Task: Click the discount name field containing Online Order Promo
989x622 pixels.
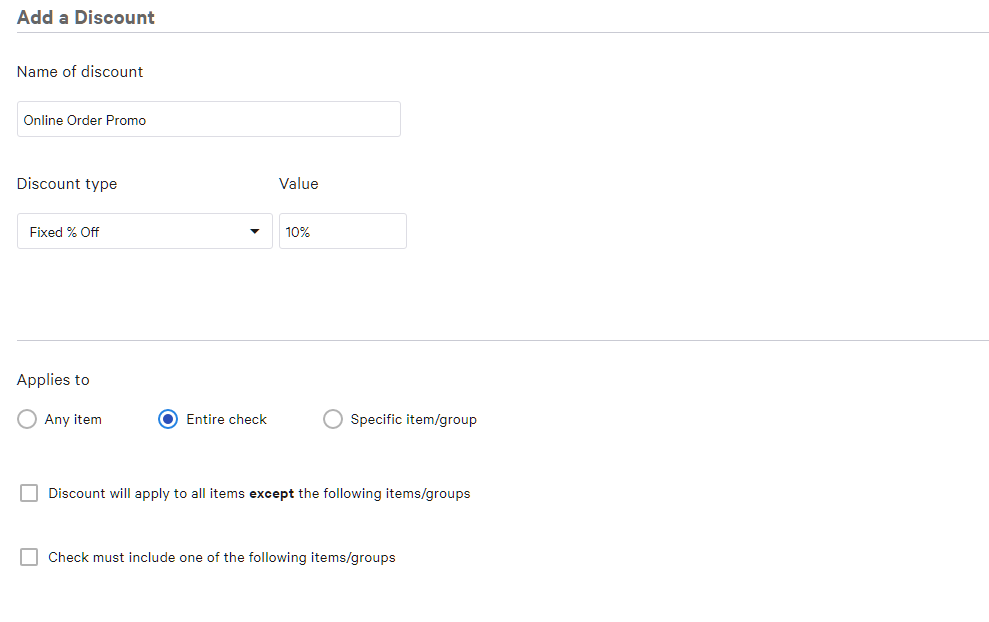Action: click(x=209, y=119)
